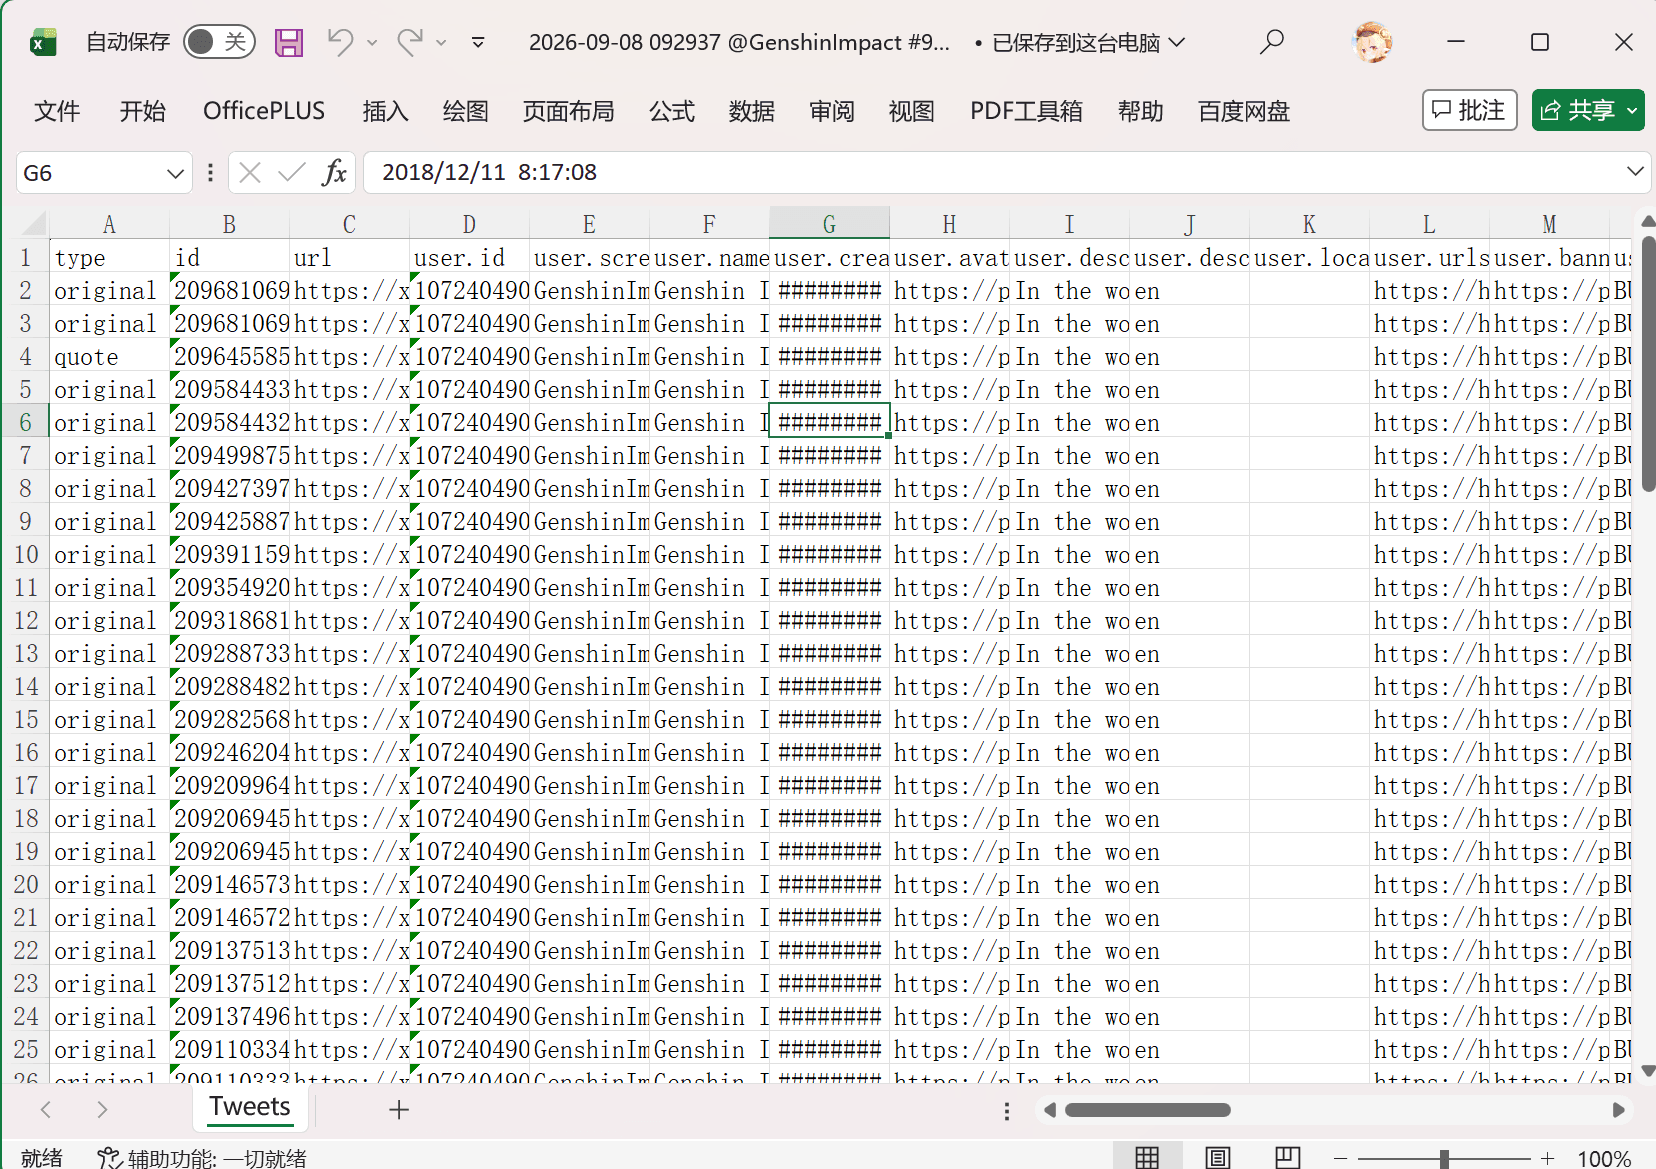Select all cells using corner triangle
This screenshot has height=1169, width=1656.
(x=34, y=224)
